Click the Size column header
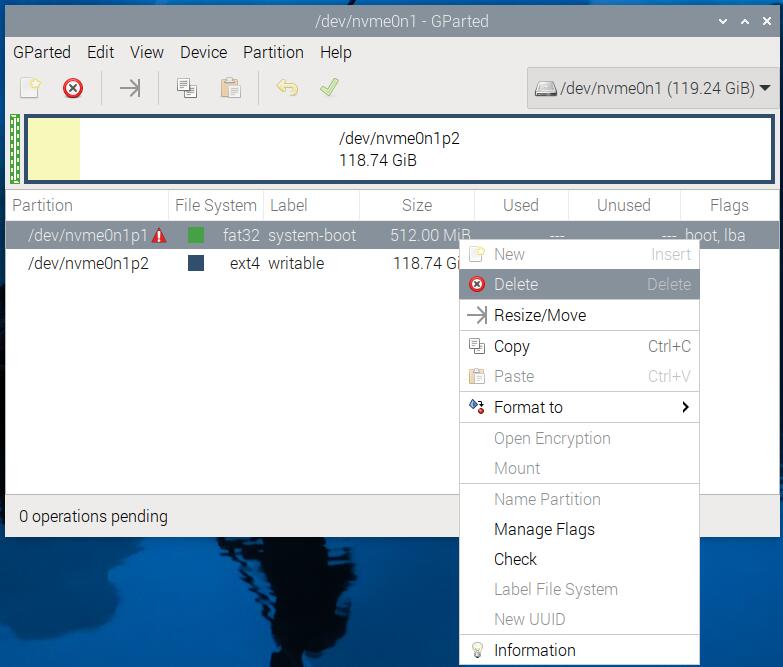 pyautogui.click(x=417, y=205)
